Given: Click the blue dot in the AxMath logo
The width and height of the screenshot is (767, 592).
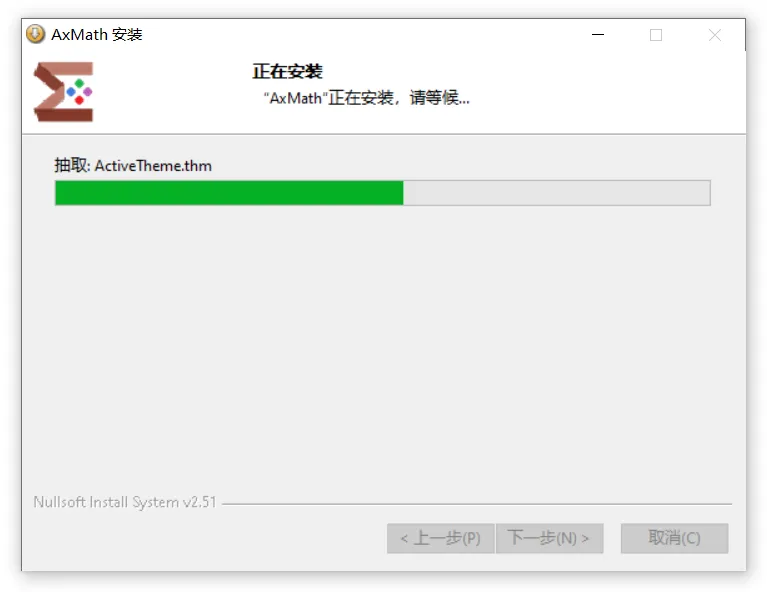Looking at the screenshot, I should pyautogui.click(x=71, y=91).
